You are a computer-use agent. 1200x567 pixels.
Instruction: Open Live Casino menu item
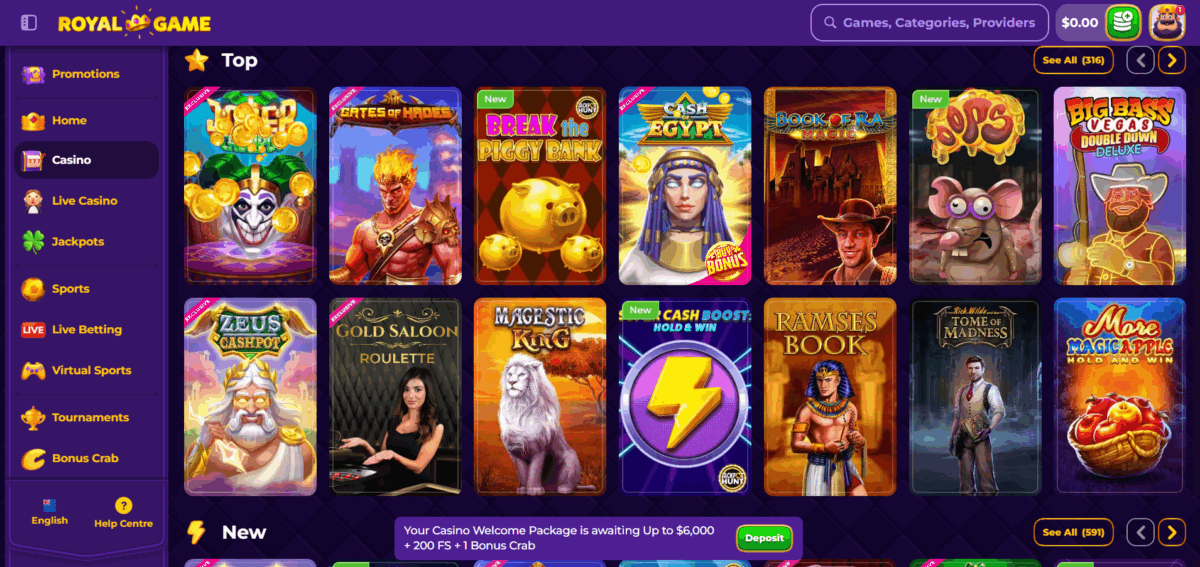point(86,201)
